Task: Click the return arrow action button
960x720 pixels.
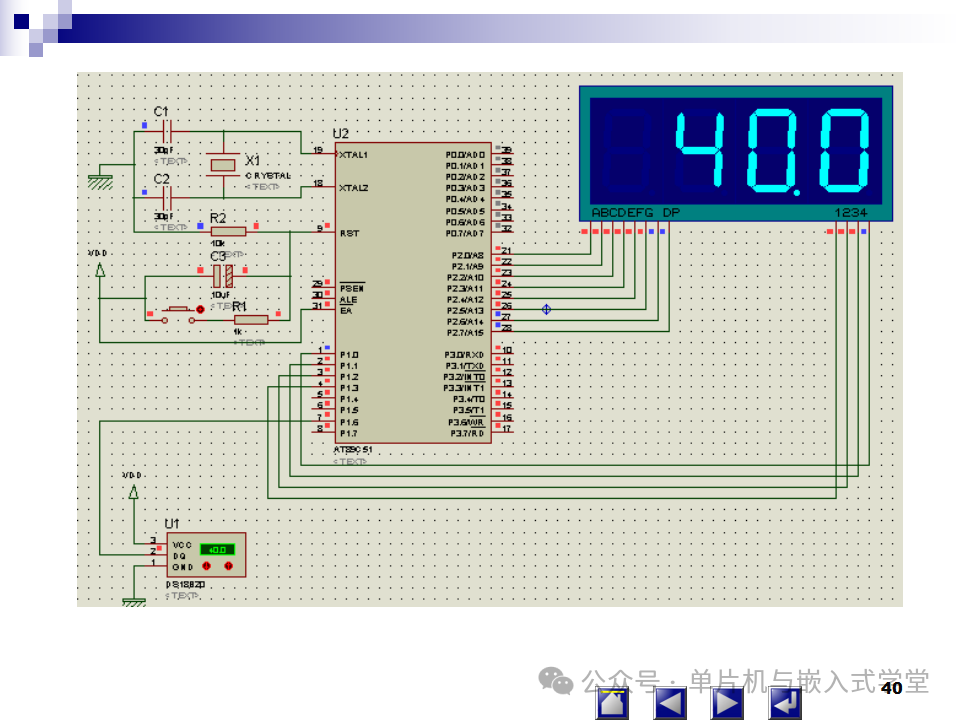Action: pyautogui.click(x=784, y=703)
